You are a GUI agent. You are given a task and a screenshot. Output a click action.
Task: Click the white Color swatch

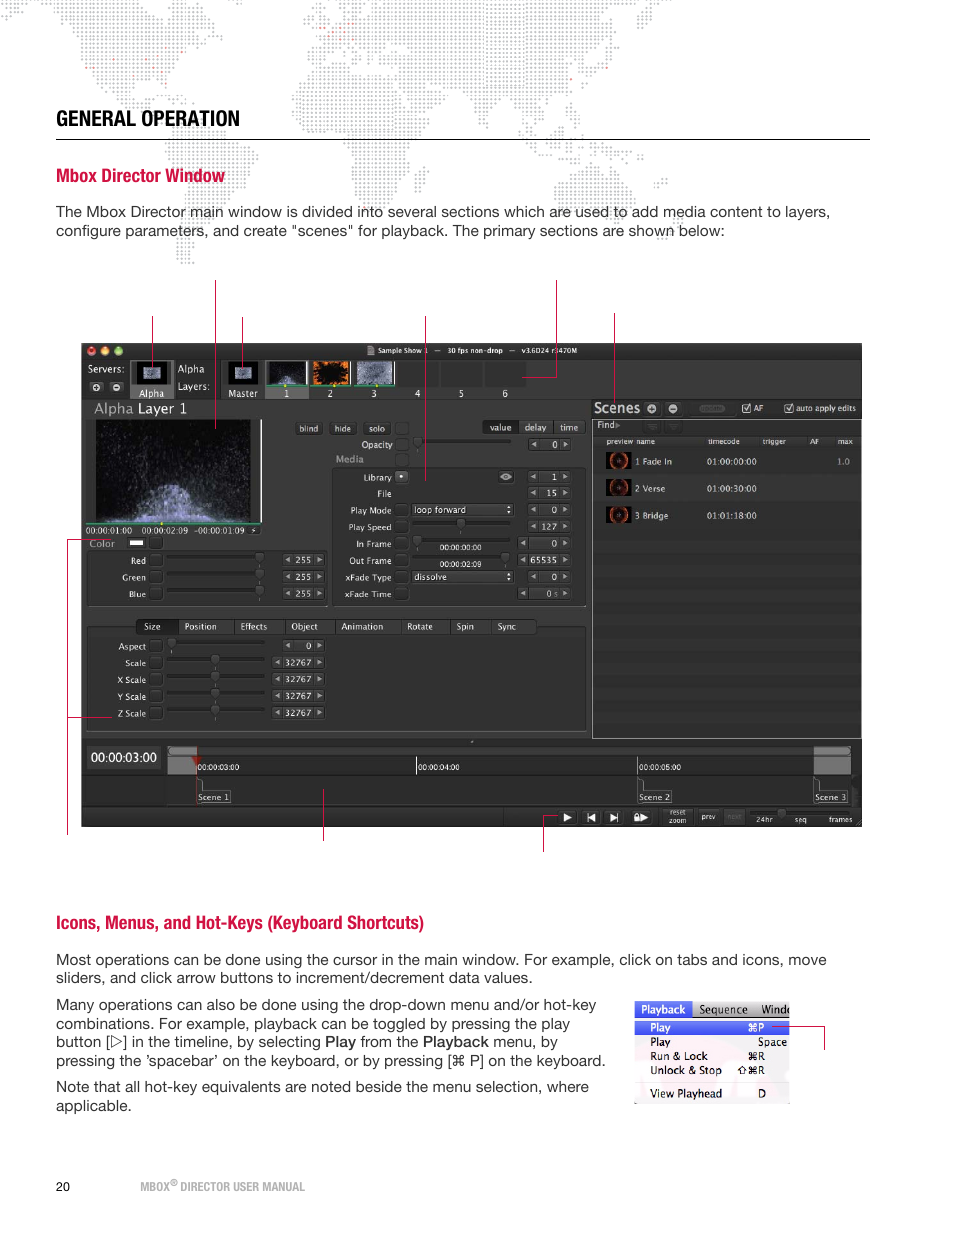(137, 543)
